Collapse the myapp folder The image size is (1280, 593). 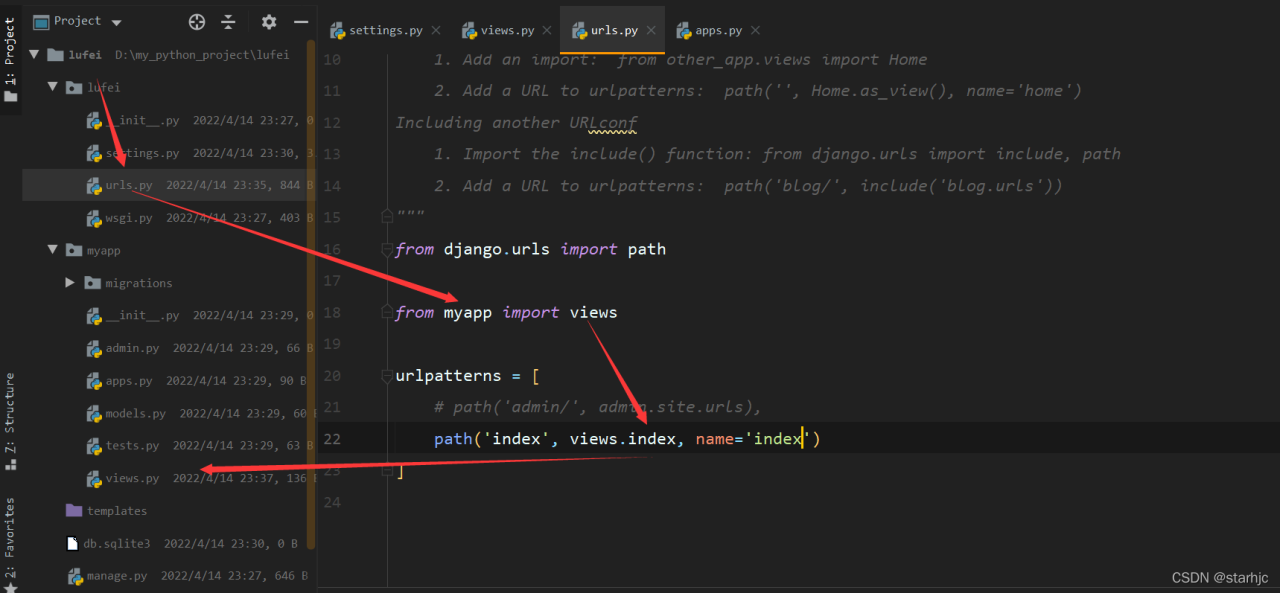pos(52,250)
